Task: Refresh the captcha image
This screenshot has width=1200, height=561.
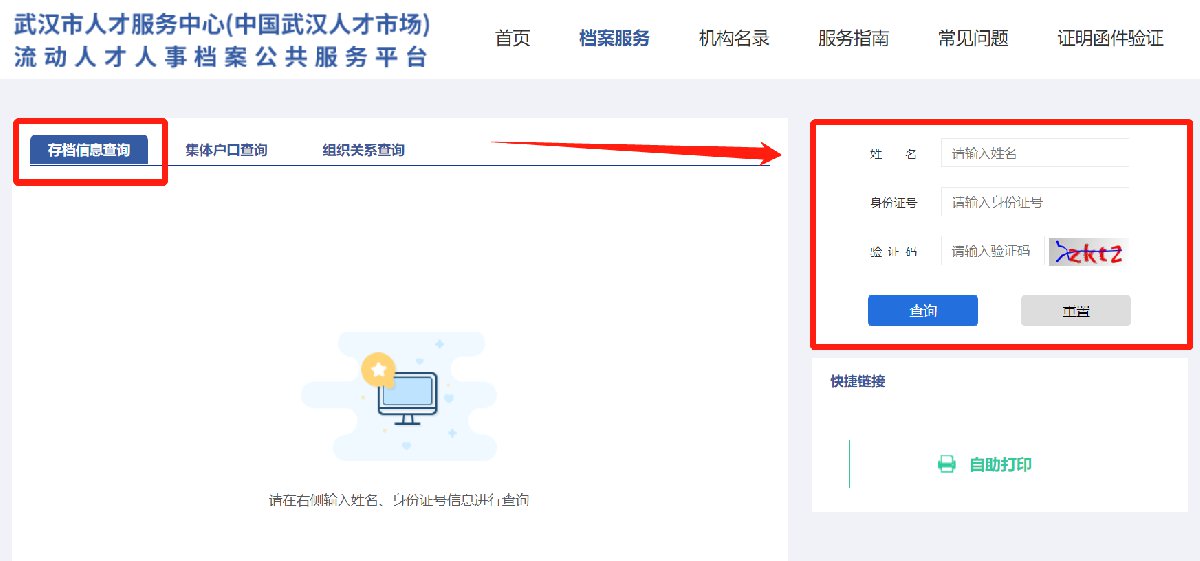Action: click(x=1087, y=251)
